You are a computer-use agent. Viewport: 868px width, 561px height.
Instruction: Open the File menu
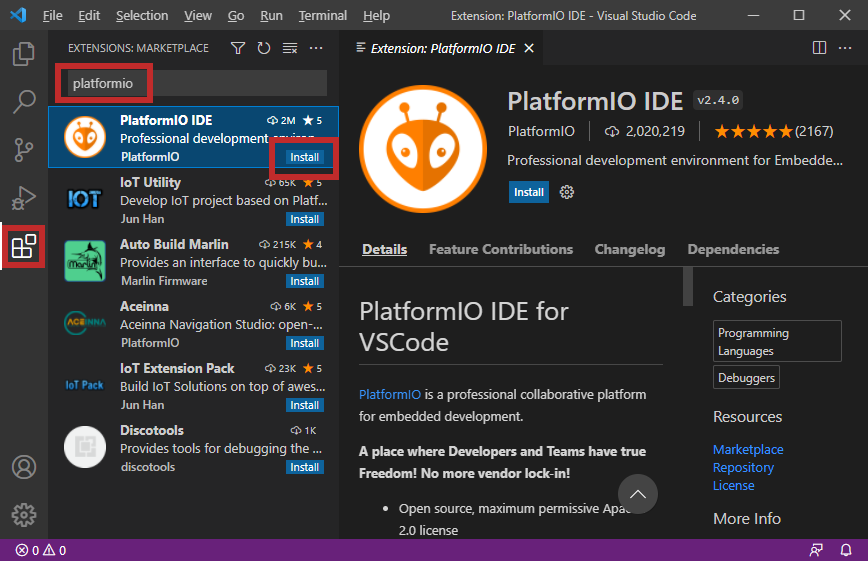53,16
